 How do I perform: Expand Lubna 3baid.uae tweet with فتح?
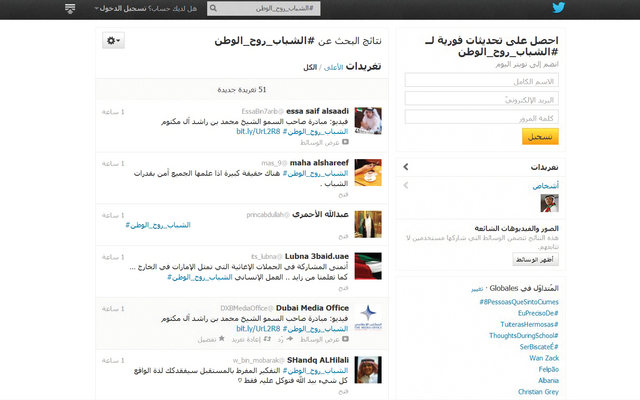pos(343,288)
